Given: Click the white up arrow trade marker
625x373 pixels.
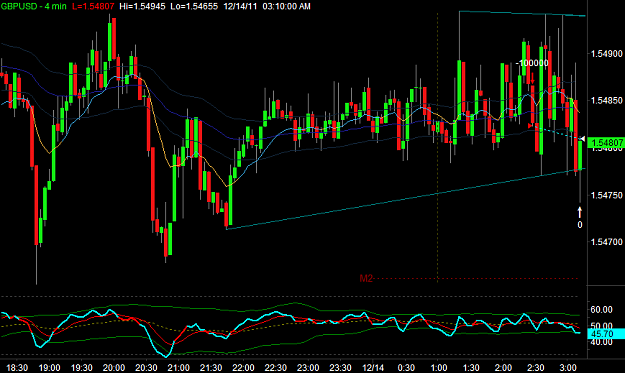Looking at the screenshot, I should (580, 212).
